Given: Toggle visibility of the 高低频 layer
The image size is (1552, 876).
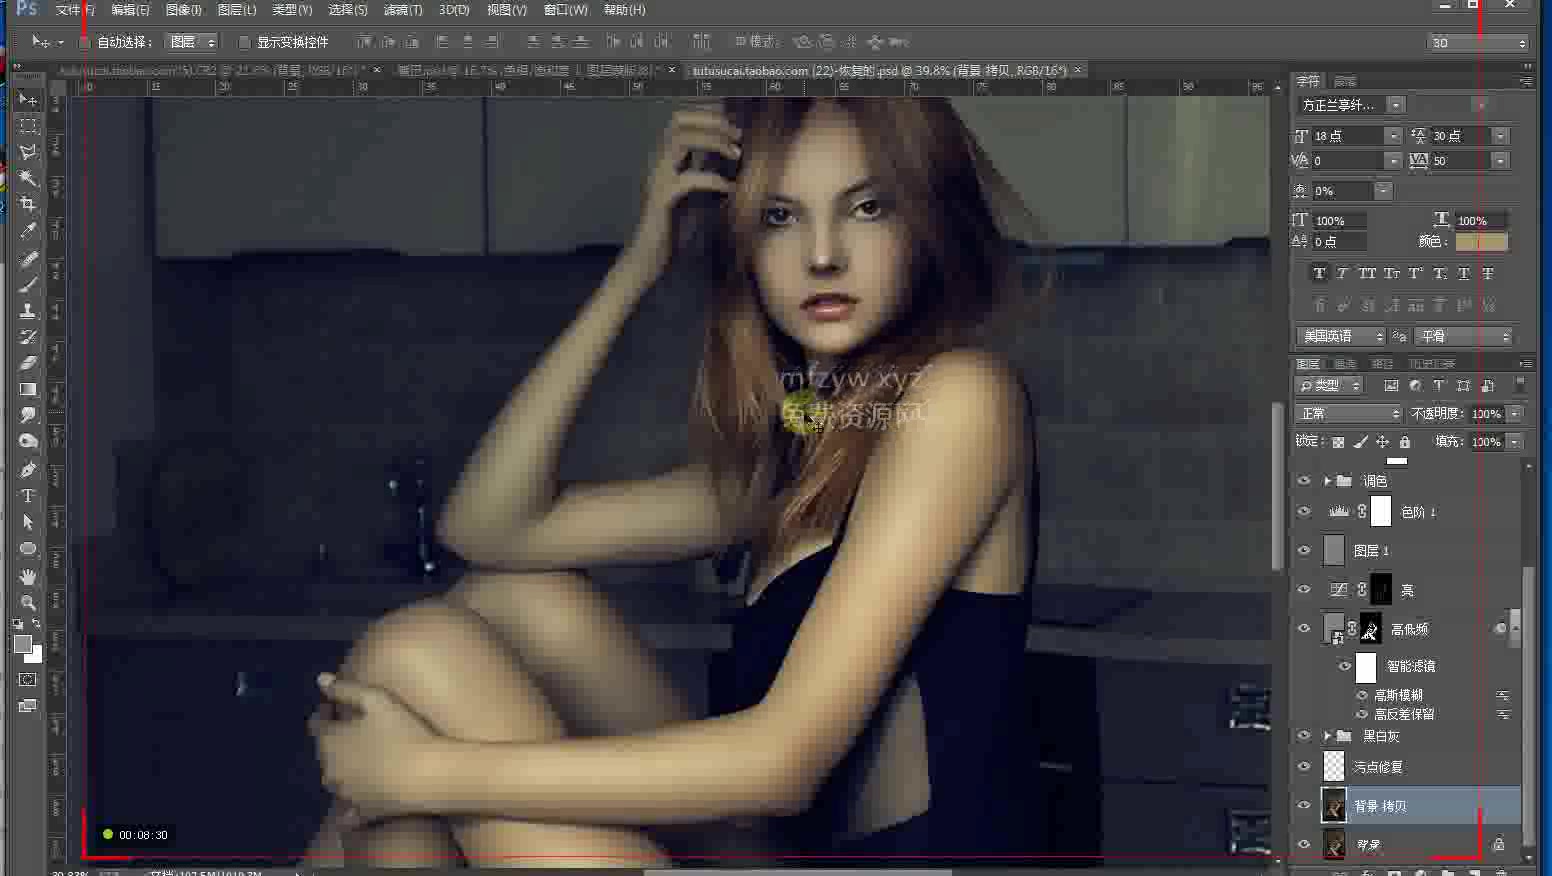Looking at the screenshot, I should [x=1304, y=628].
